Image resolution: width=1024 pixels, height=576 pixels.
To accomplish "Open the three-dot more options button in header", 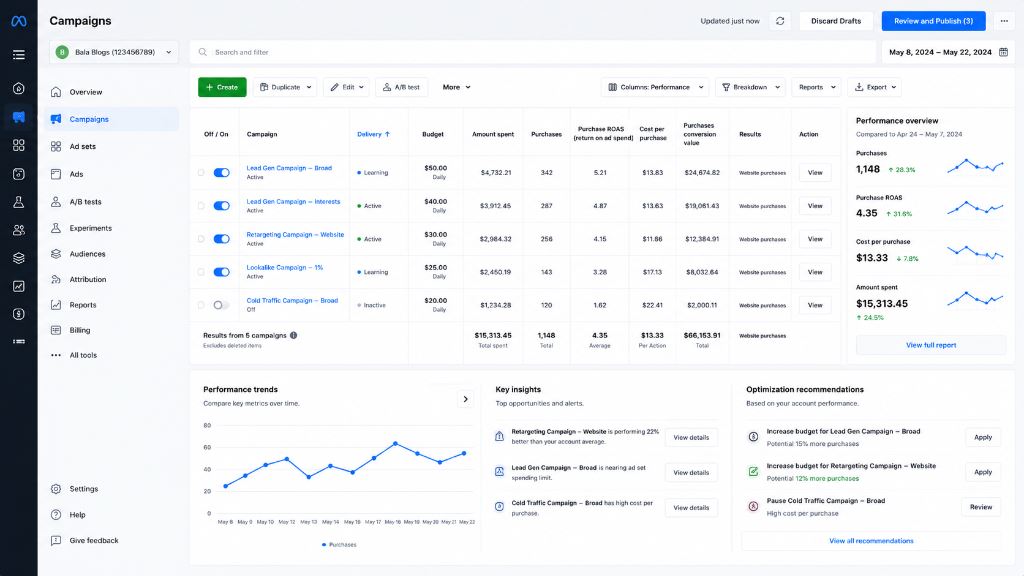I will pyautogui.click(x=1004, y=21).
